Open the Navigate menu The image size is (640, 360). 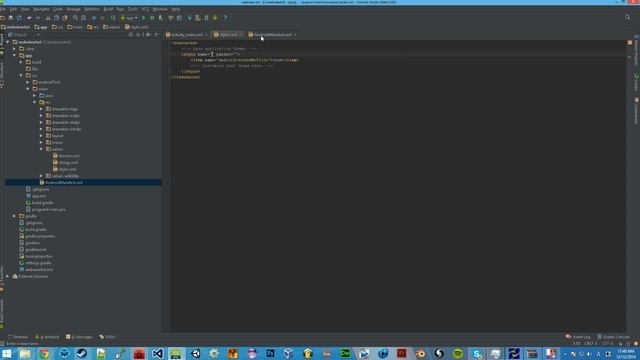coord(41,9)
